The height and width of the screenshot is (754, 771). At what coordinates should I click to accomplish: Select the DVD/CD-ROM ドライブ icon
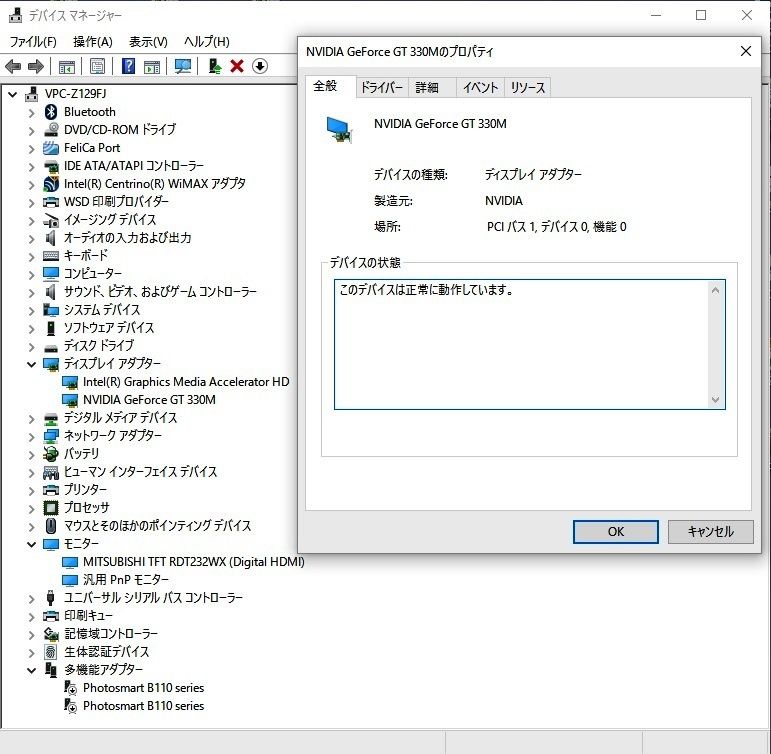(51, 129)
